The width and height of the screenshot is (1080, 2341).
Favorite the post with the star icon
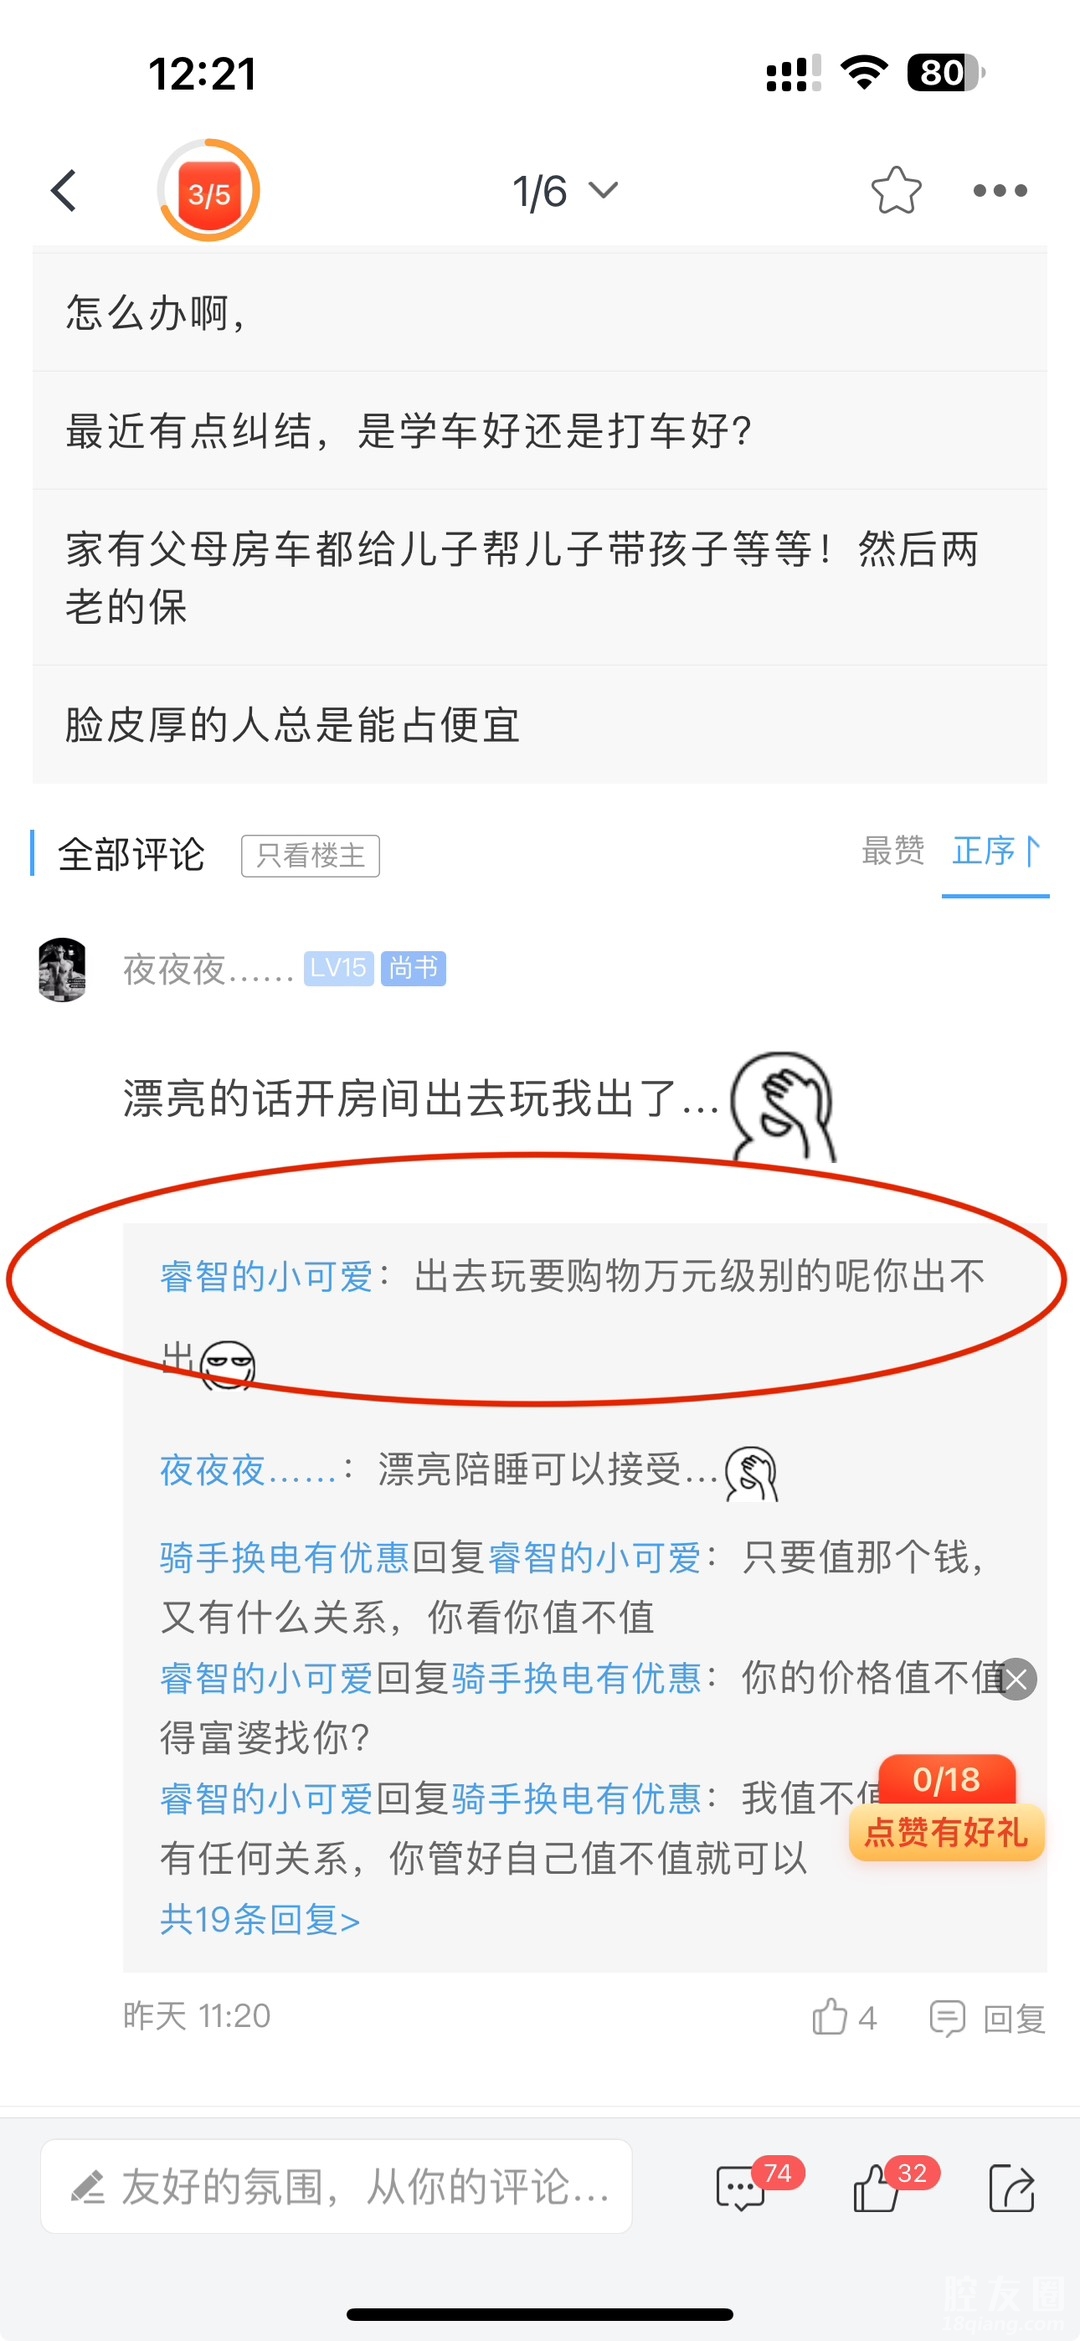896,190
